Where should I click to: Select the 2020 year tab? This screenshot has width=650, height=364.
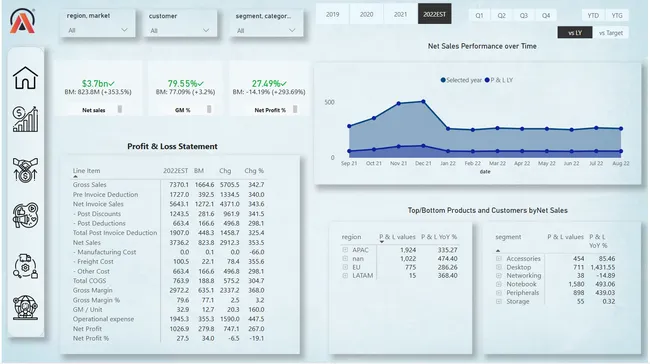(366, 14)
